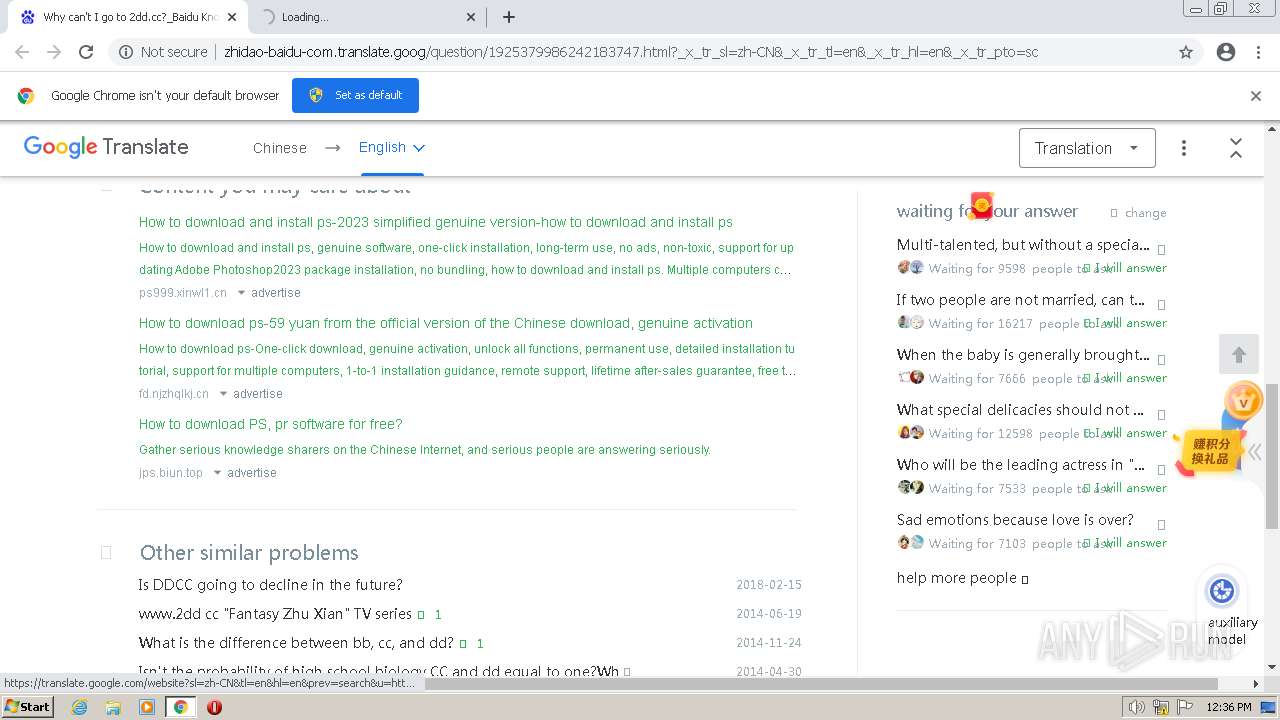Open 'When the baby is generally brought...' question
This screenshot has height=720, width=1280.
point(1023,355)
